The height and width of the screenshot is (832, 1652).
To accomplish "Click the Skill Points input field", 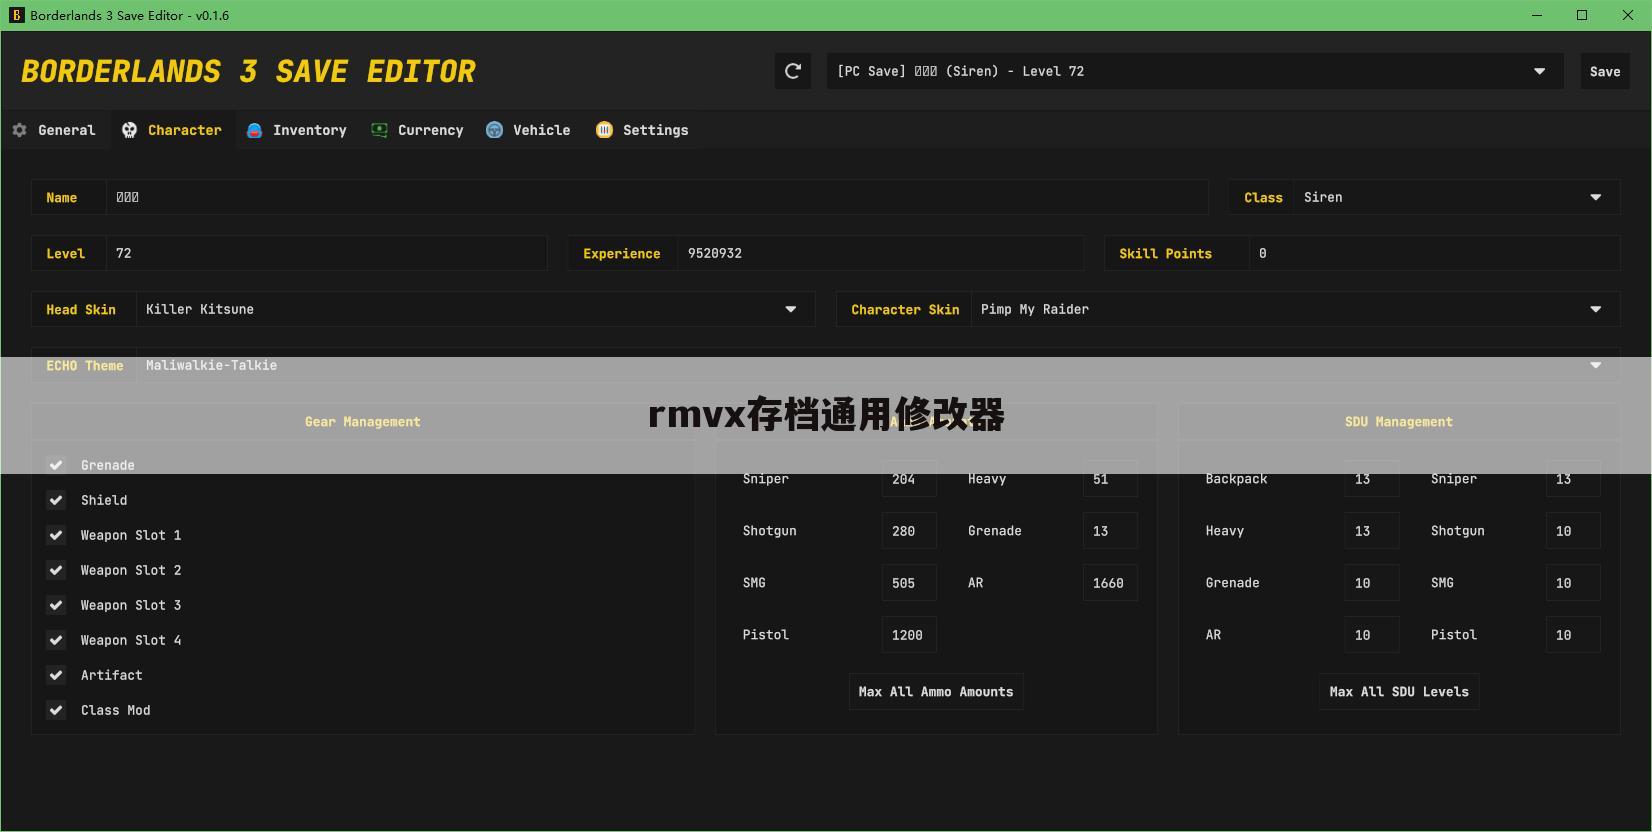I will tap(1434, 253).
